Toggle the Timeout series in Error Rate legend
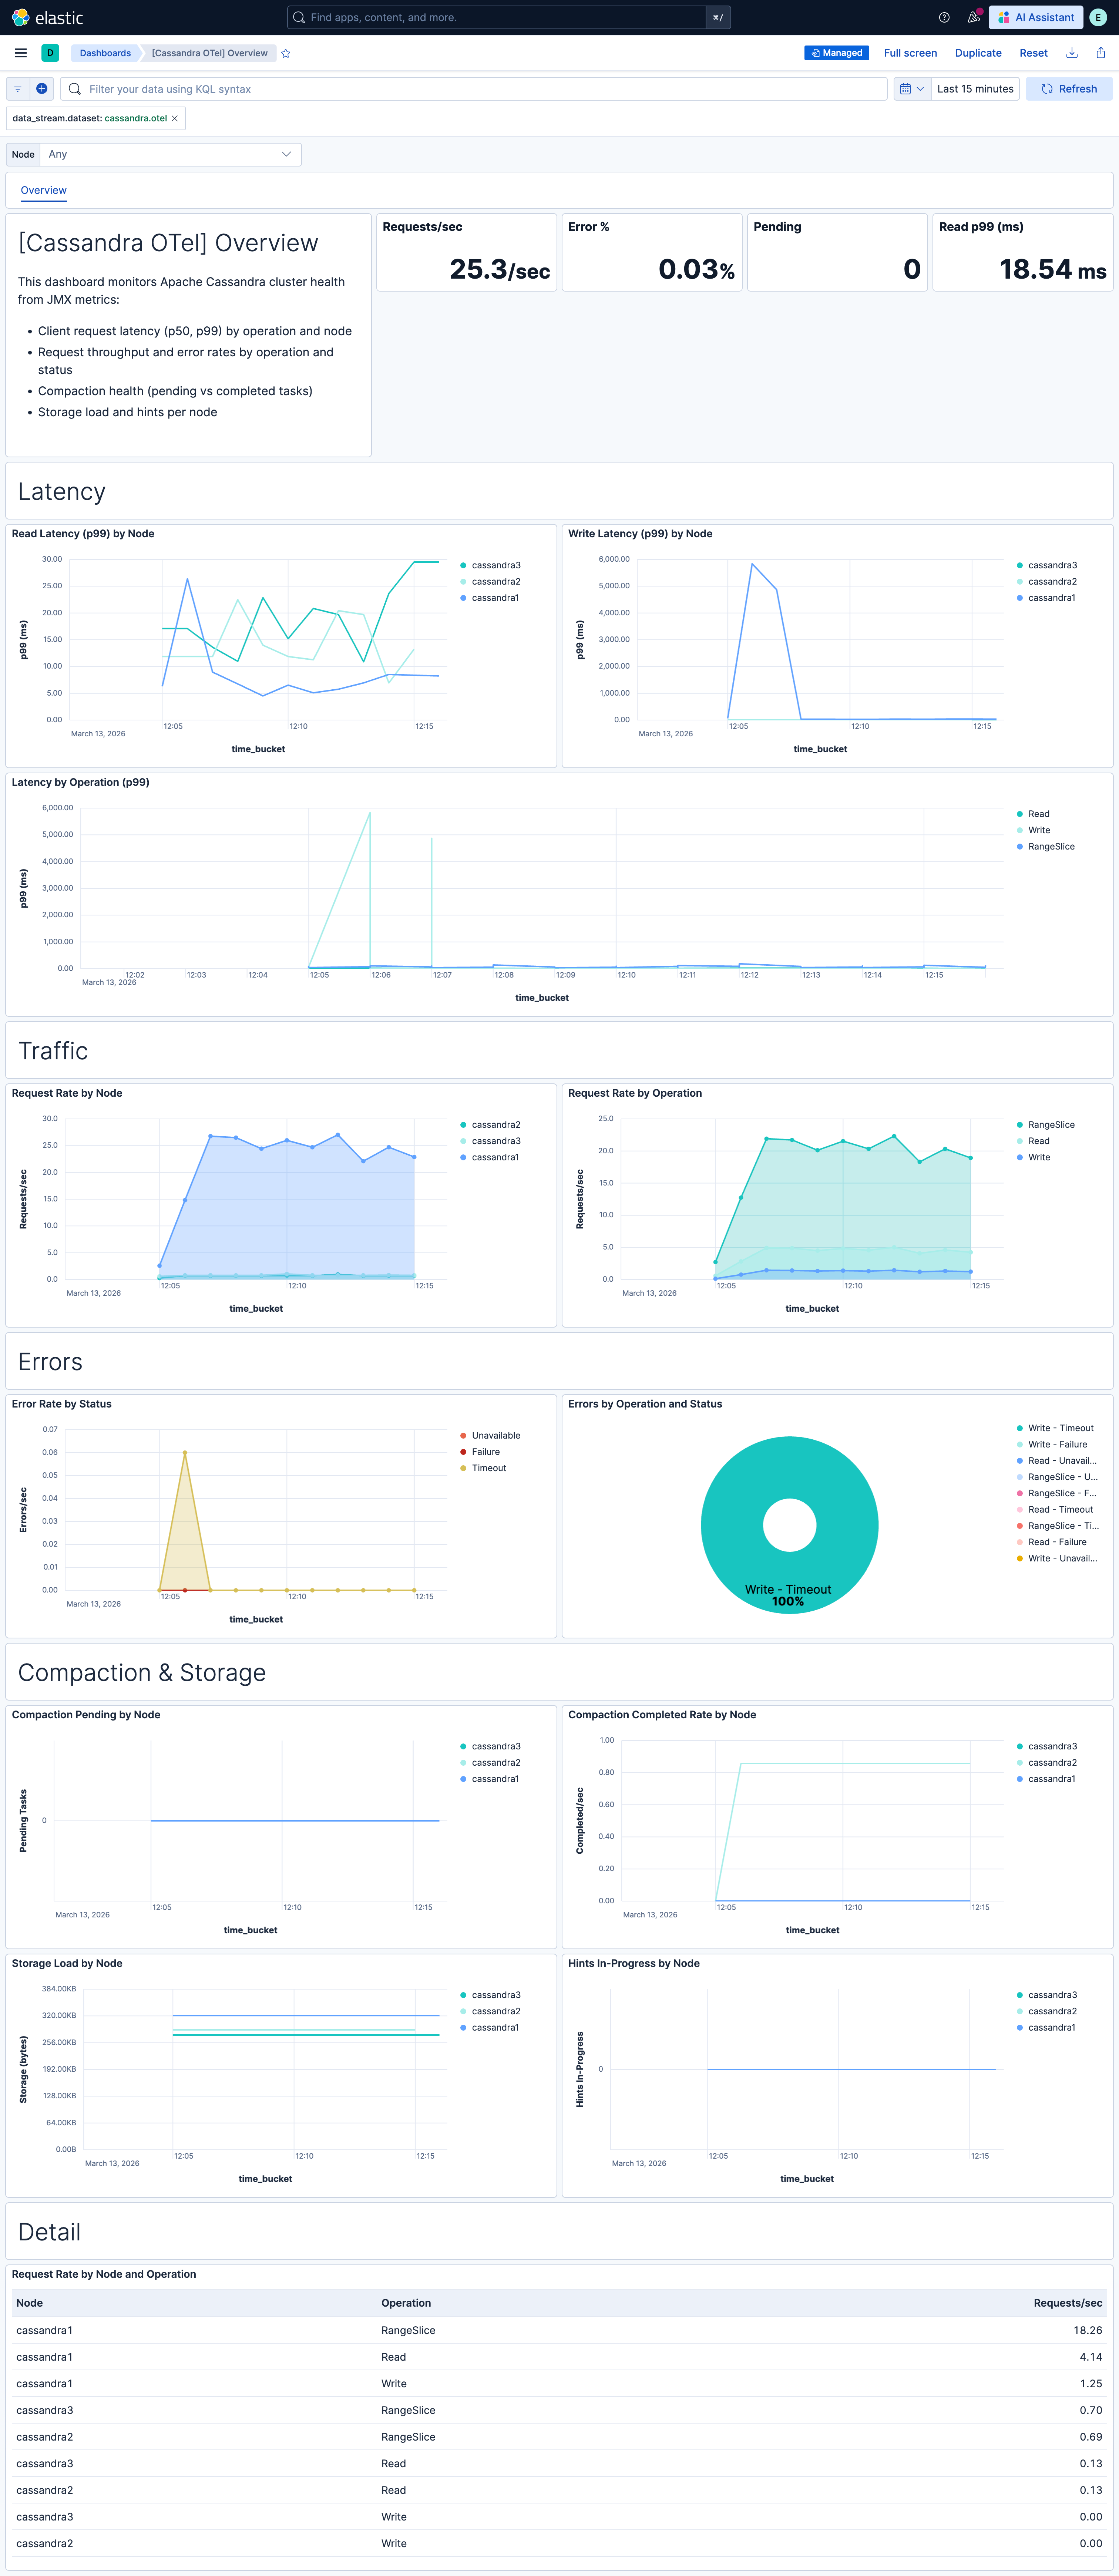 point(488,1468)
